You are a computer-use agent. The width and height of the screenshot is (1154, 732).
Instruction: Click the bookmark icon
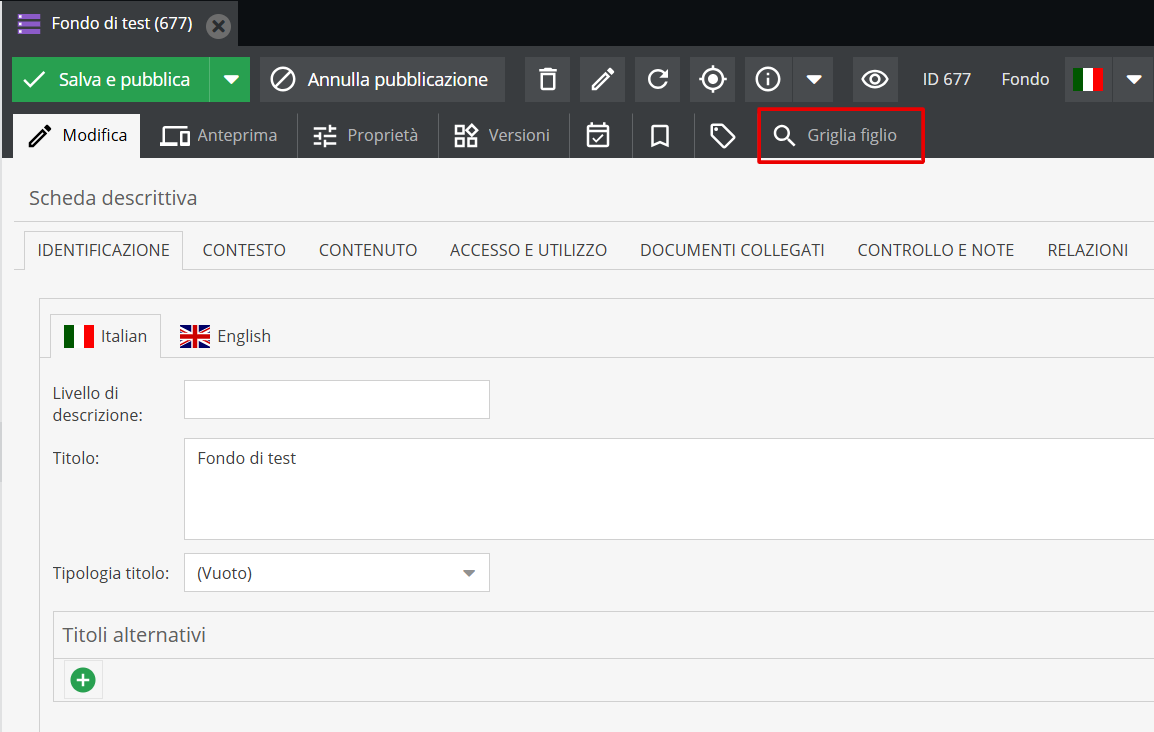[660, 136]
